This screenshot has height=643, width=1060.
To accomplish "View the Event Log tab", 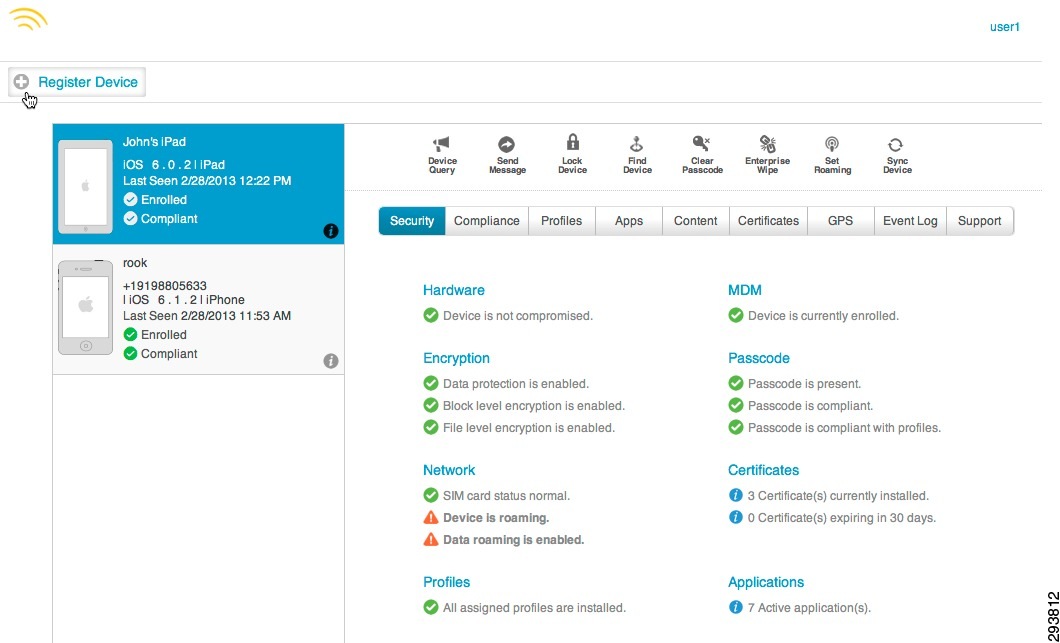I will (909, 221).
